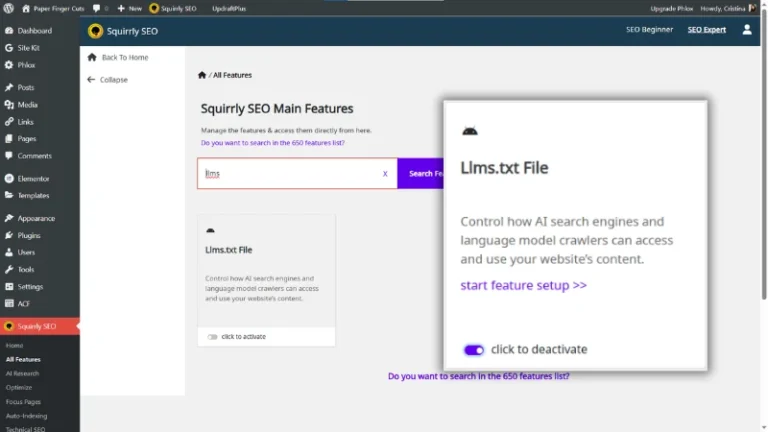This screenshot has width=768, height=432.
Task: Go Back To Home in Squirrly menu
Action: point(124,57)
